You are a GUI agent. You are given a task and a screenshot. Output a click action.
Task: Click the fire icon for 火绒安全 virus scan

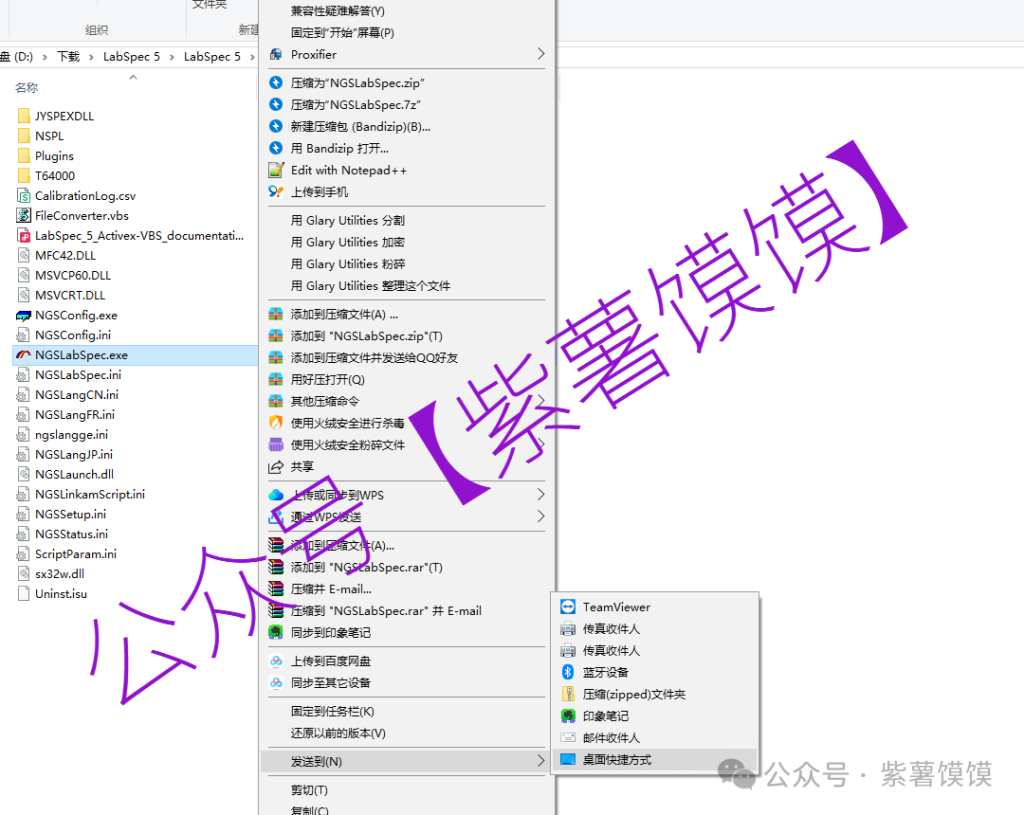click(277, 423)
